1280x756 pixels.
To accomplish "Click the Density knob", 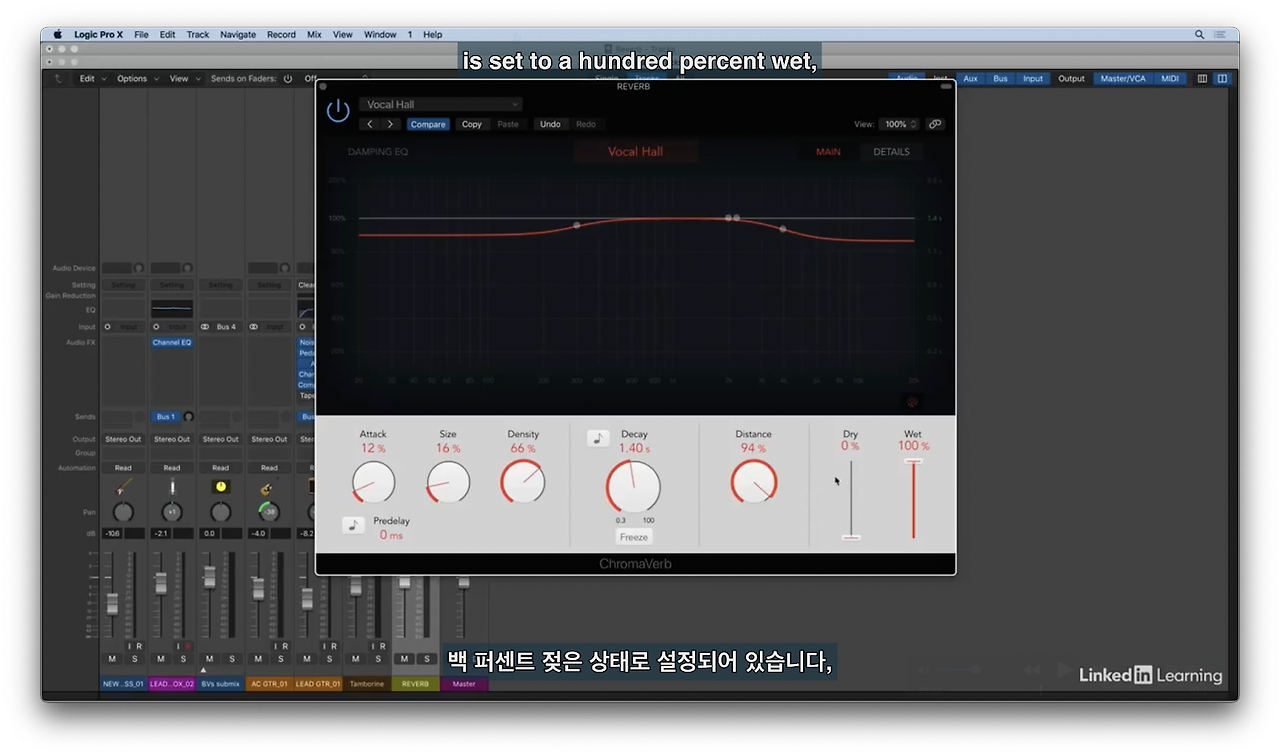I will [x=523, y=482].
